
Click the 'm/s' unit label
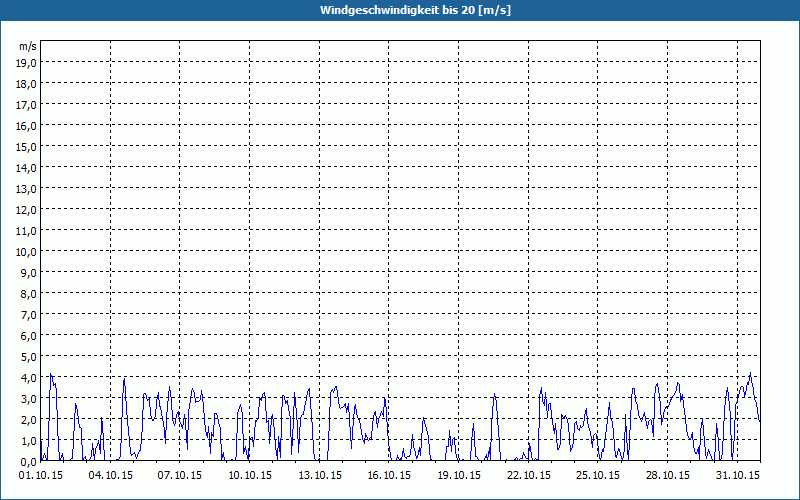pyautogui.click(x=28, y=46)
